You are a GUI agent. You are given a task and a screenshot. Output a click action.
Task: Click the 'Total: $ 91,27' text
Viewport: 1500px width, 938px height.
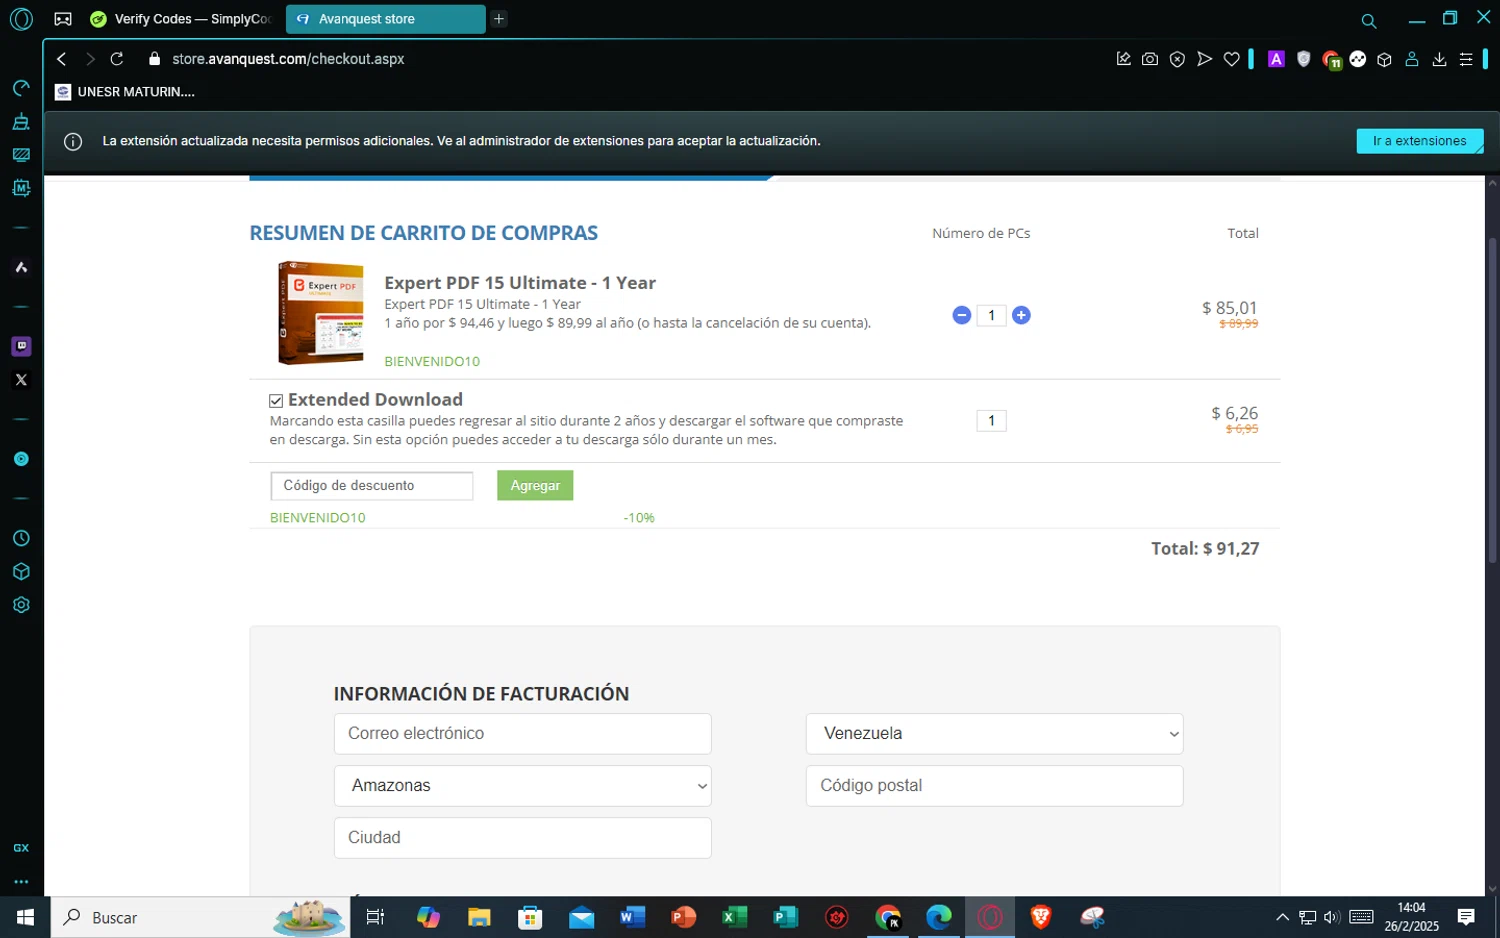[x=1205, y=549]
